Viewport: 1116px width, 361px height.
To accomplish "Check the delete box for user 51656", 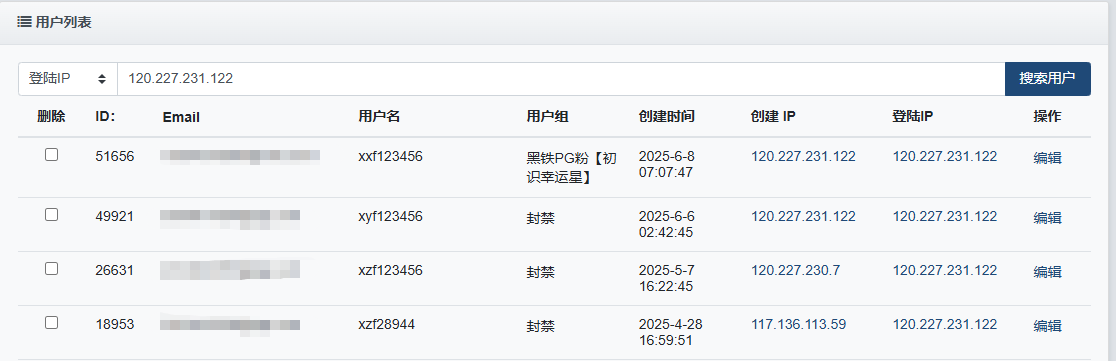I will tap(51, 155).
